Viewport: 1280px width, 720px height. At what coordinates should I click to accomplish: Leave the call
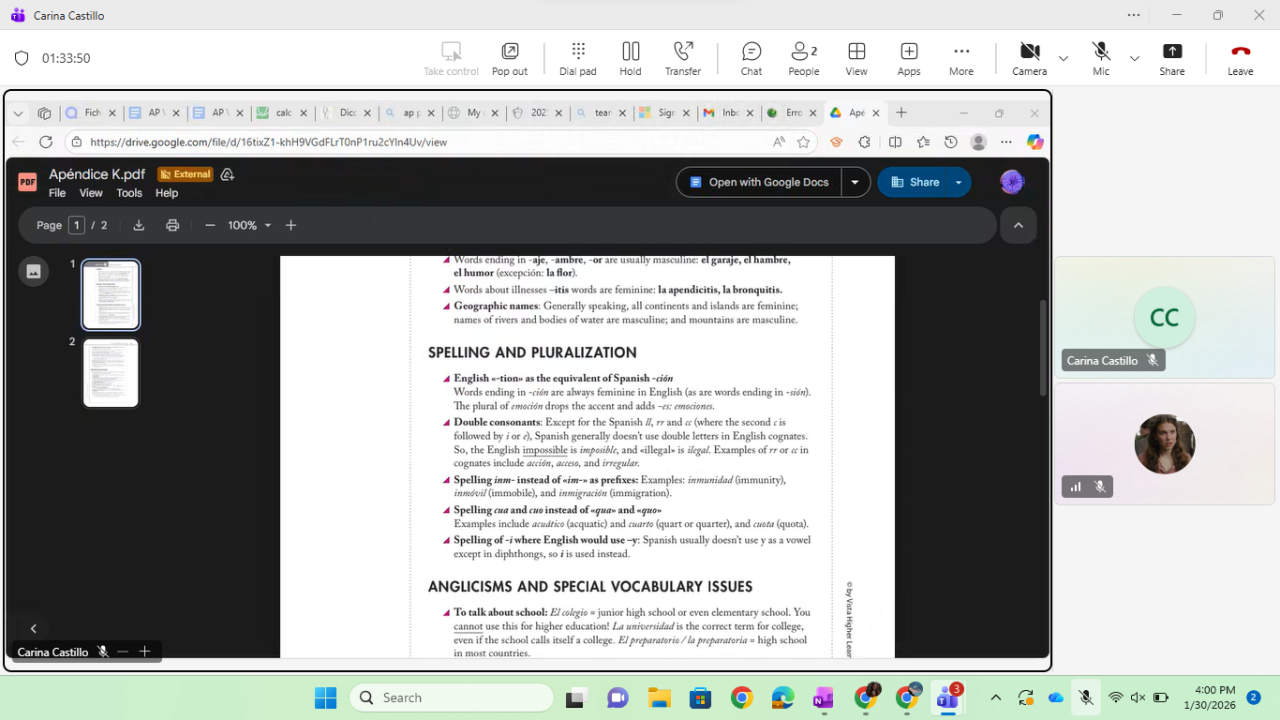point(1240,58)
